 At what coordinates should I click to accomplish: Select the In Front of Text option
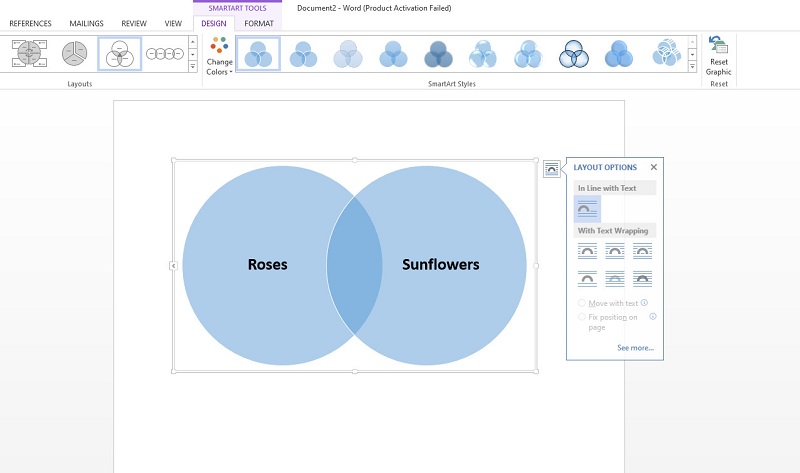pos(643,278)
